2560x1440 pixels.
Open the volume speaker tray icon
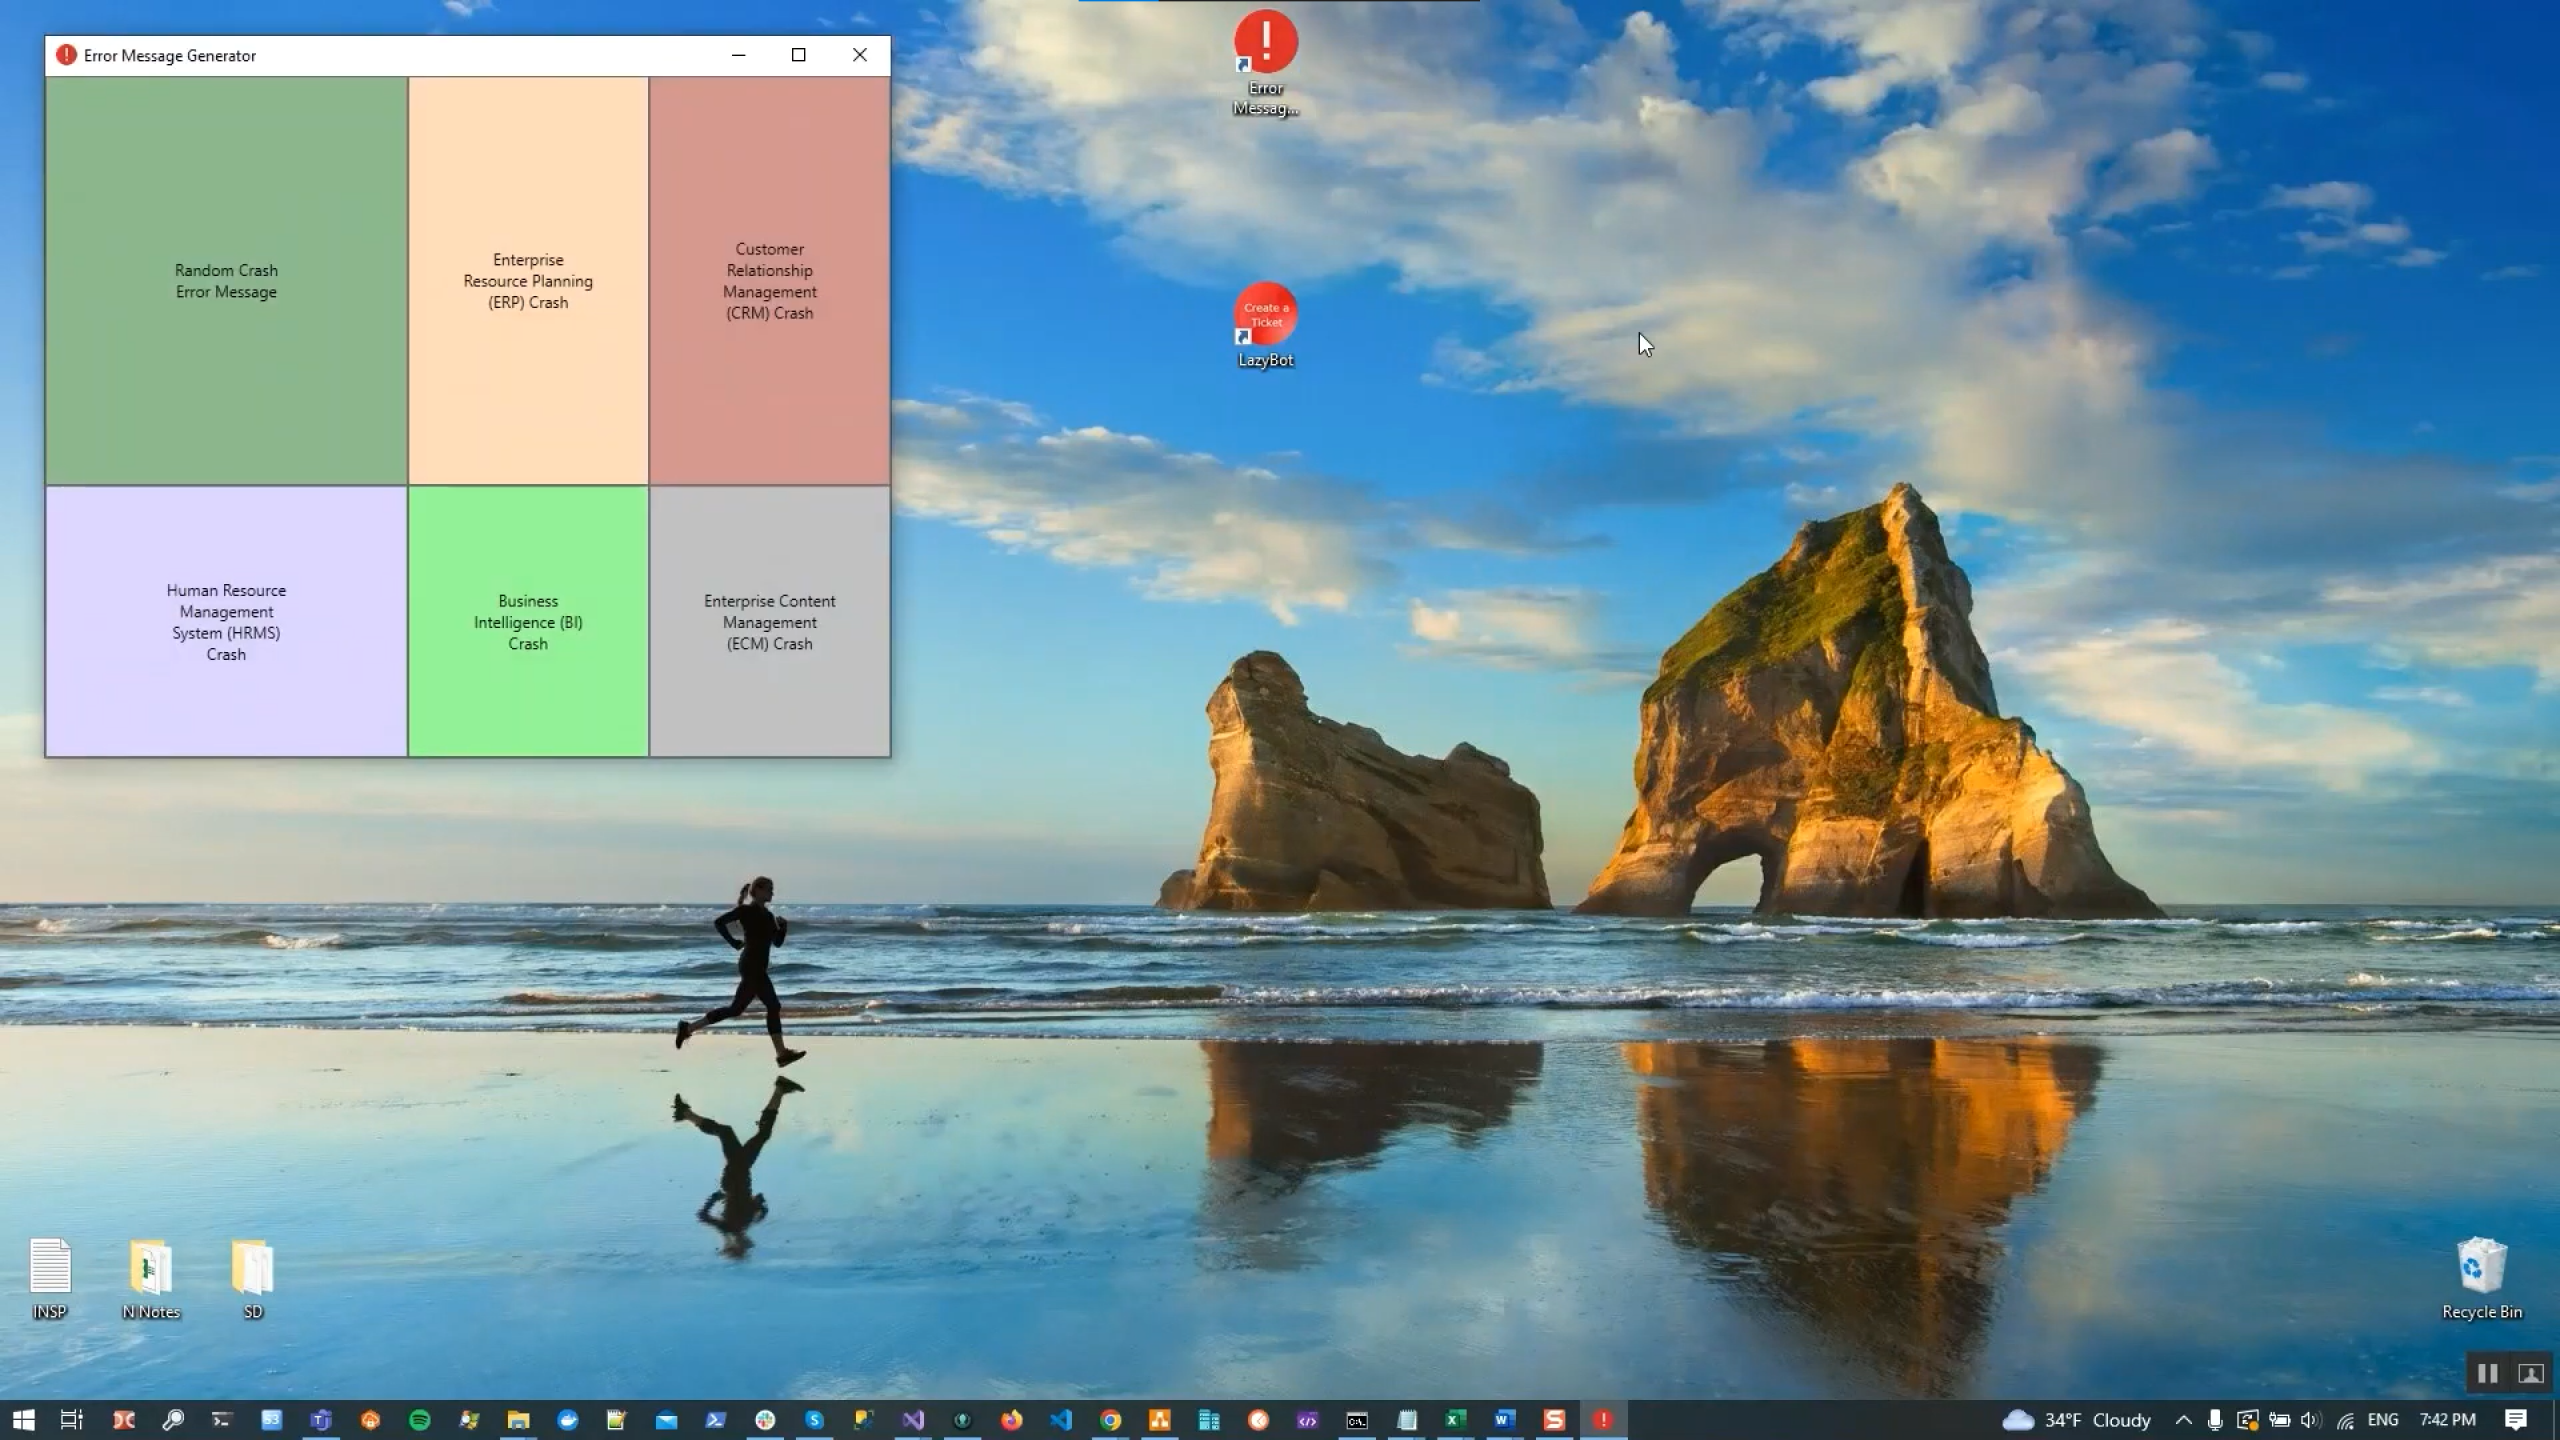[x=2311, y=1420]
